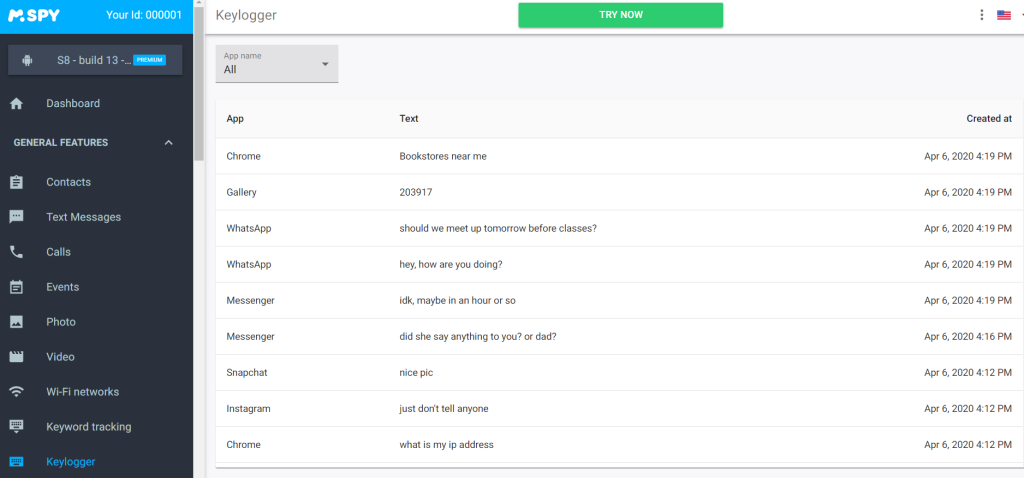Click the Text Messages chat bubble icon
Viewport: 1024px width, 478px height.
point(16,217)
